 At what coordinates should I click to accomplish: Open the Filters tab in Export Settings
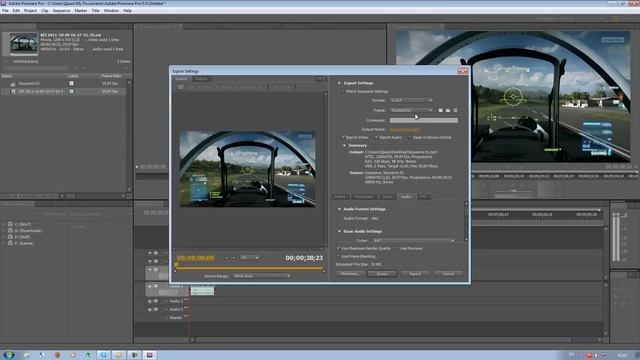click(340, 197)
